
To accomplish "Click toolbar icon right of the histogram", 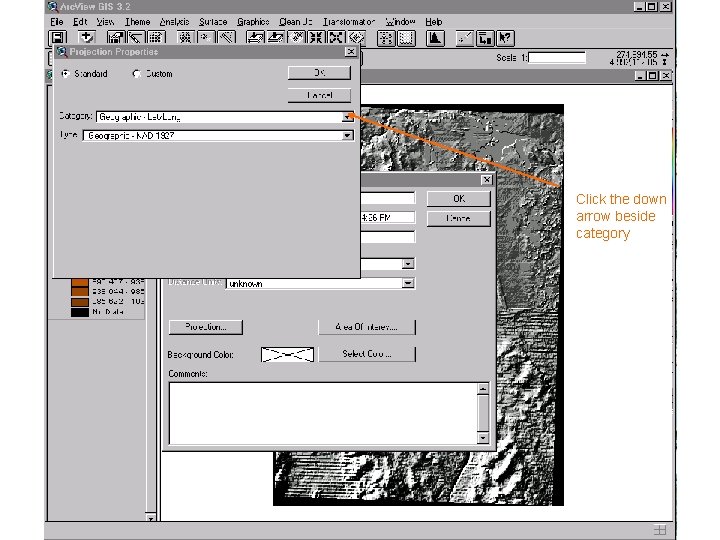I will [465, 38].
